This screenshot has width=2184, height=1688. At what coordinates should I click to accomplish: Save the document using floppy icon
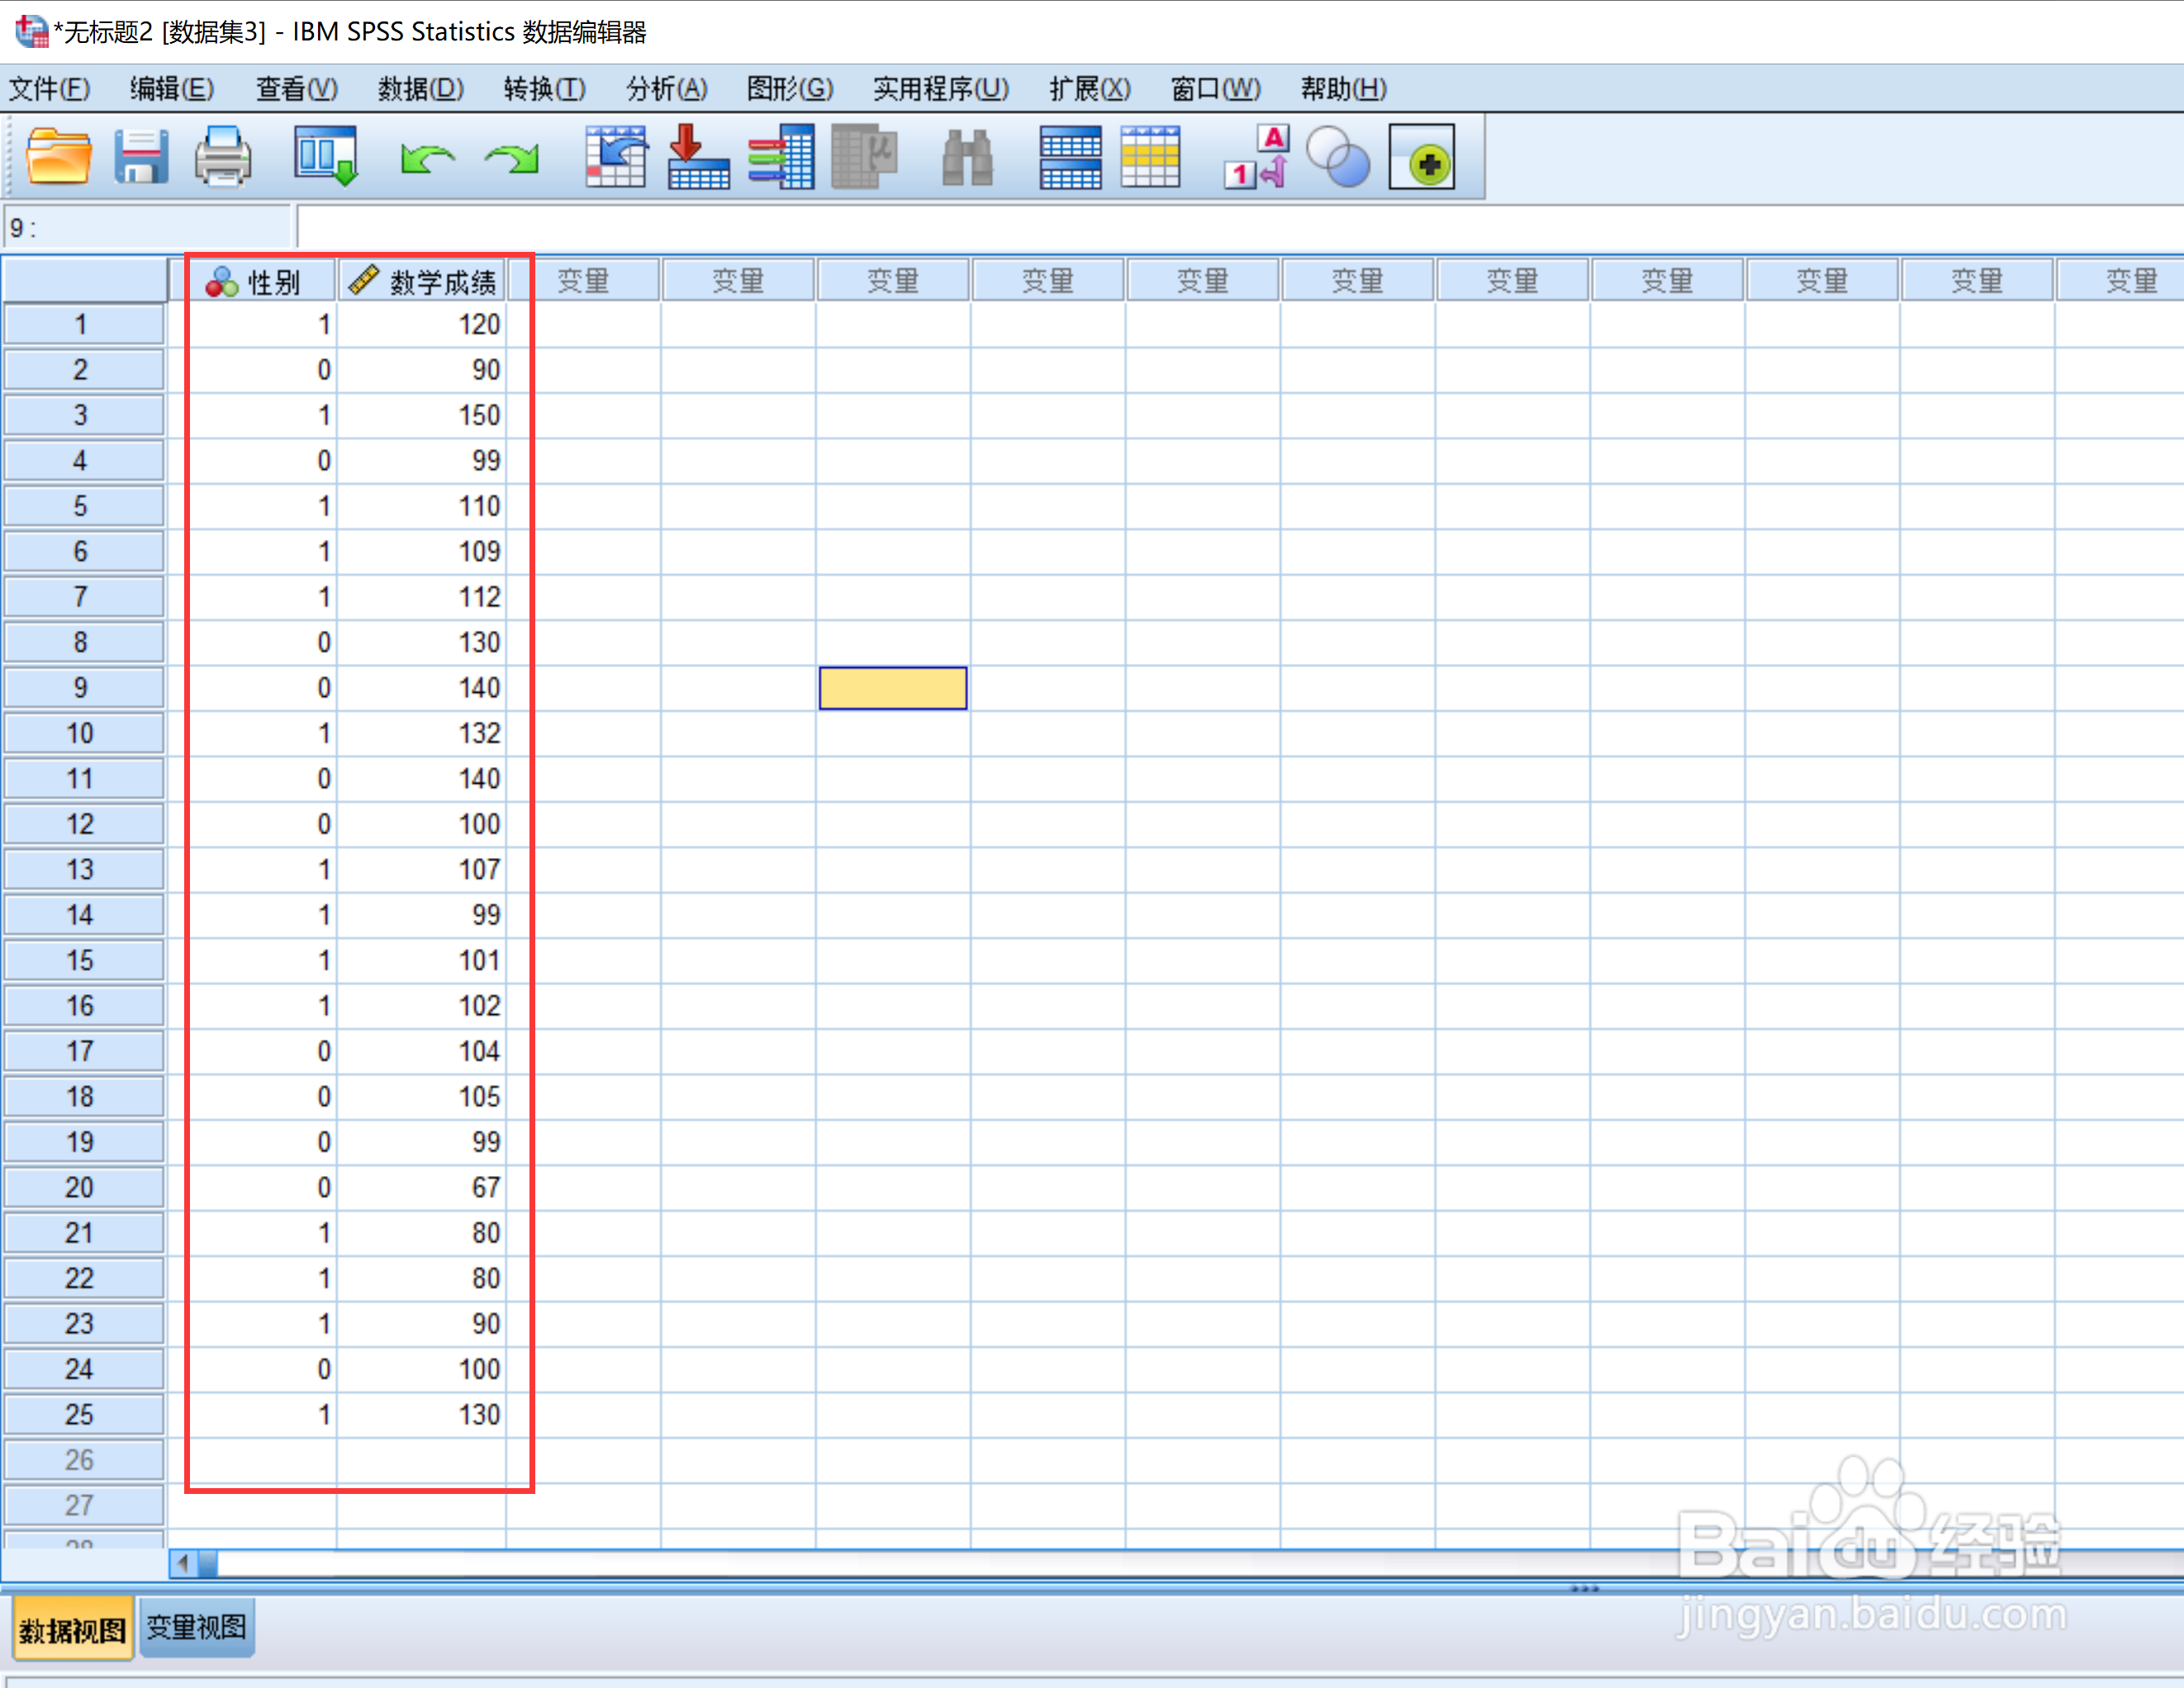click(x=140, y=157)
